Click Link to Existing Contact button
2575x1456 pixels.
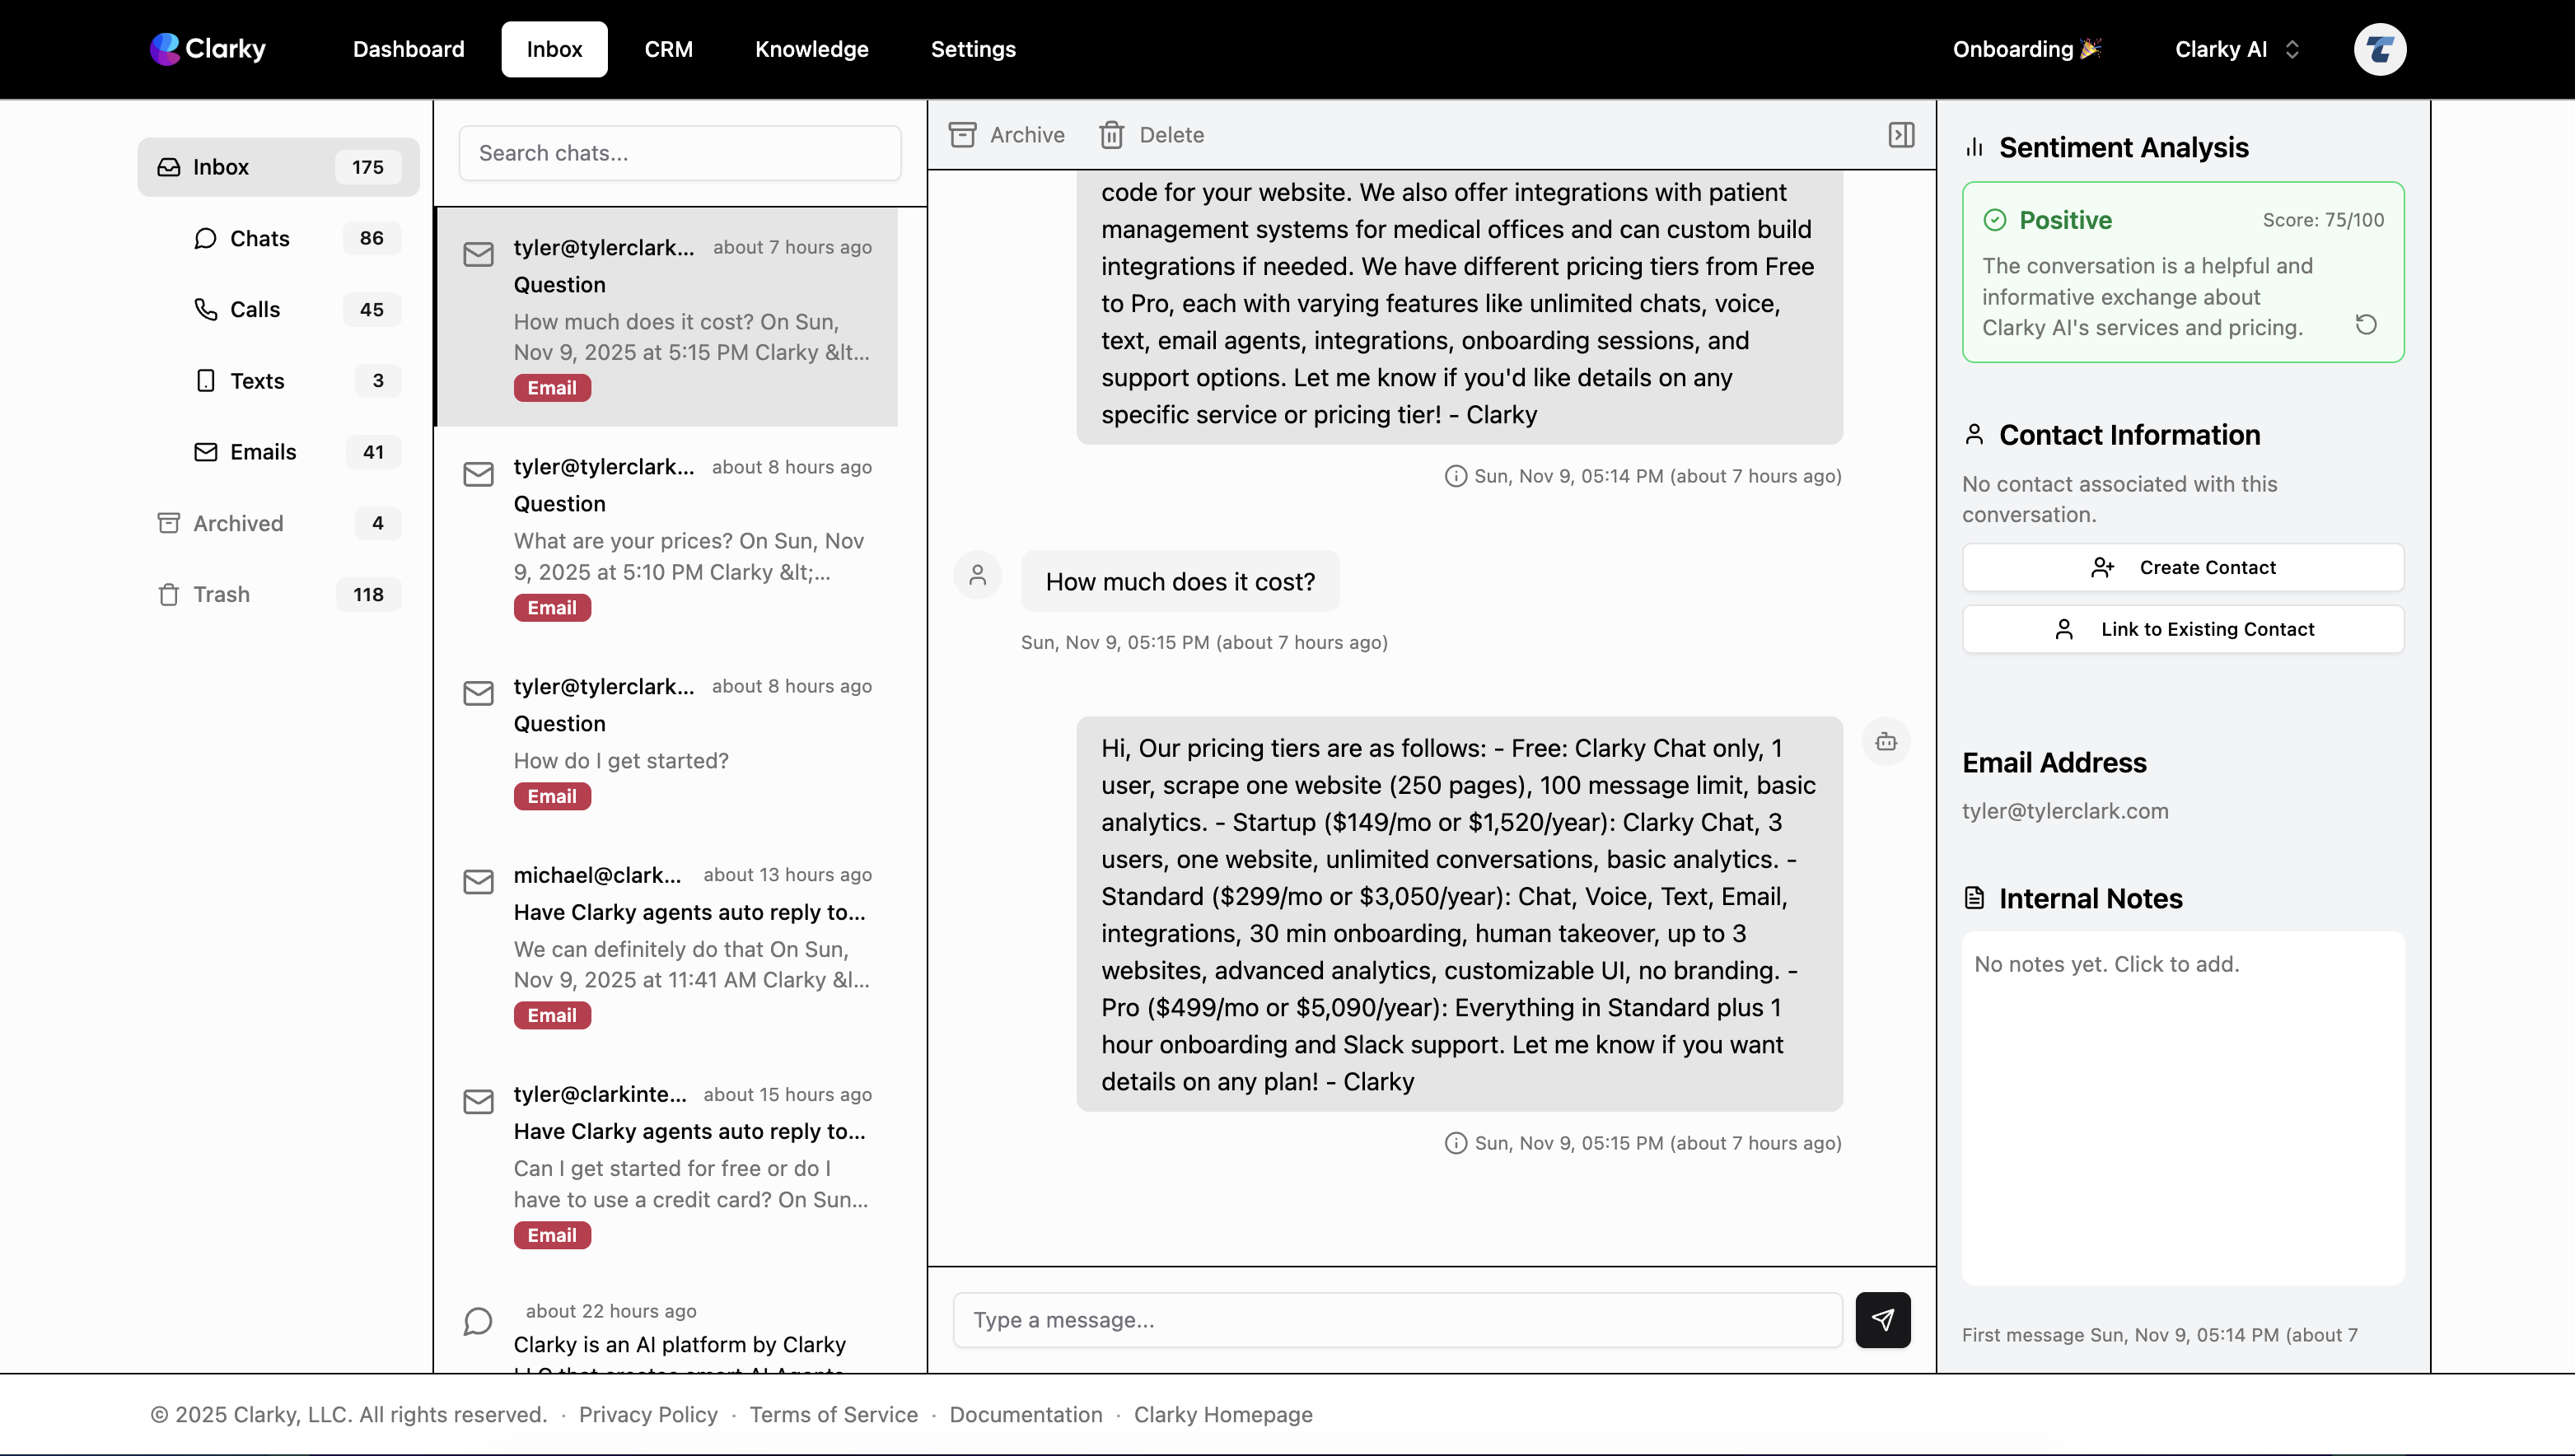[x=2182, y=629]
